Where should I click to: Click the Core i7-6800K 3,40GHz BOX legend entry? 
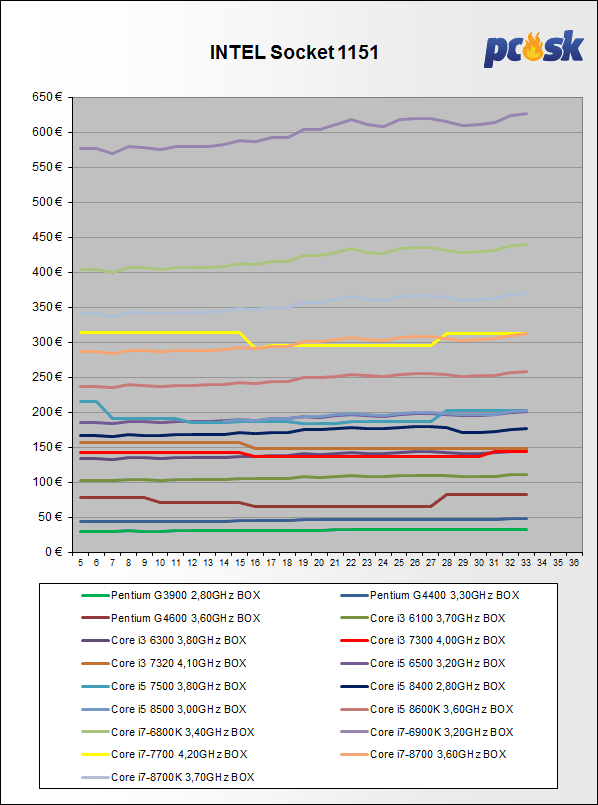pos(168,731)
